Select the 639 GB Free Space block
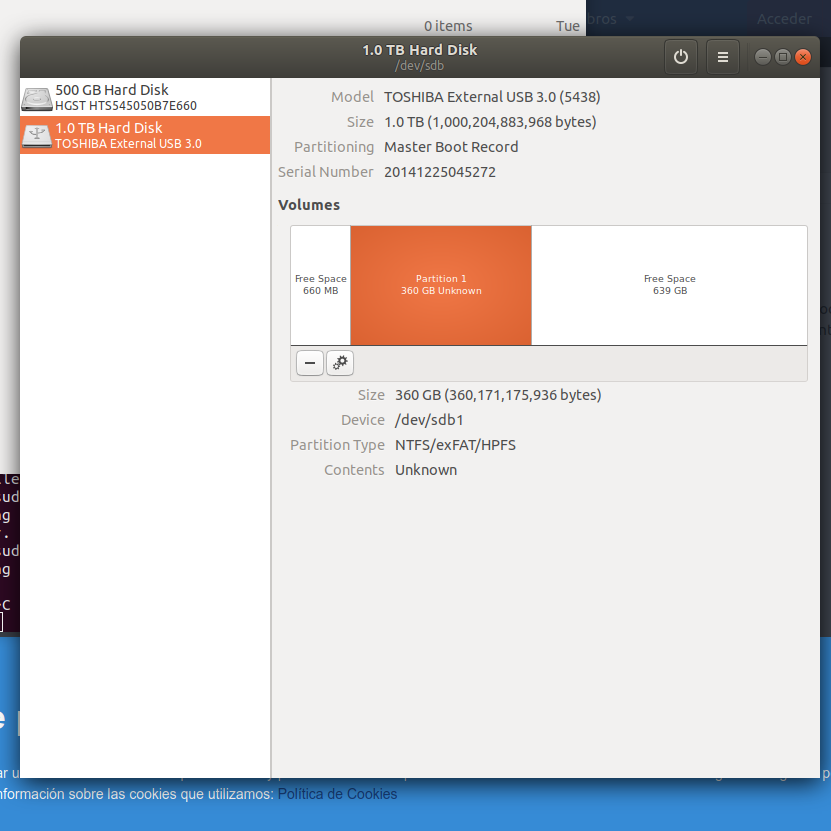 click(669, 285)
